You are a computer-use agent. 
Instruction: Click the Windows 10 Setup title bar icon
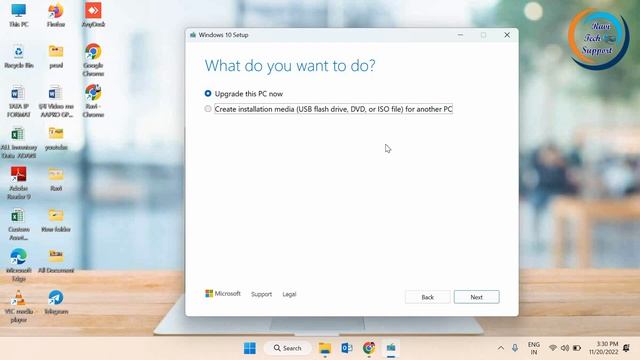coord(193,35)
